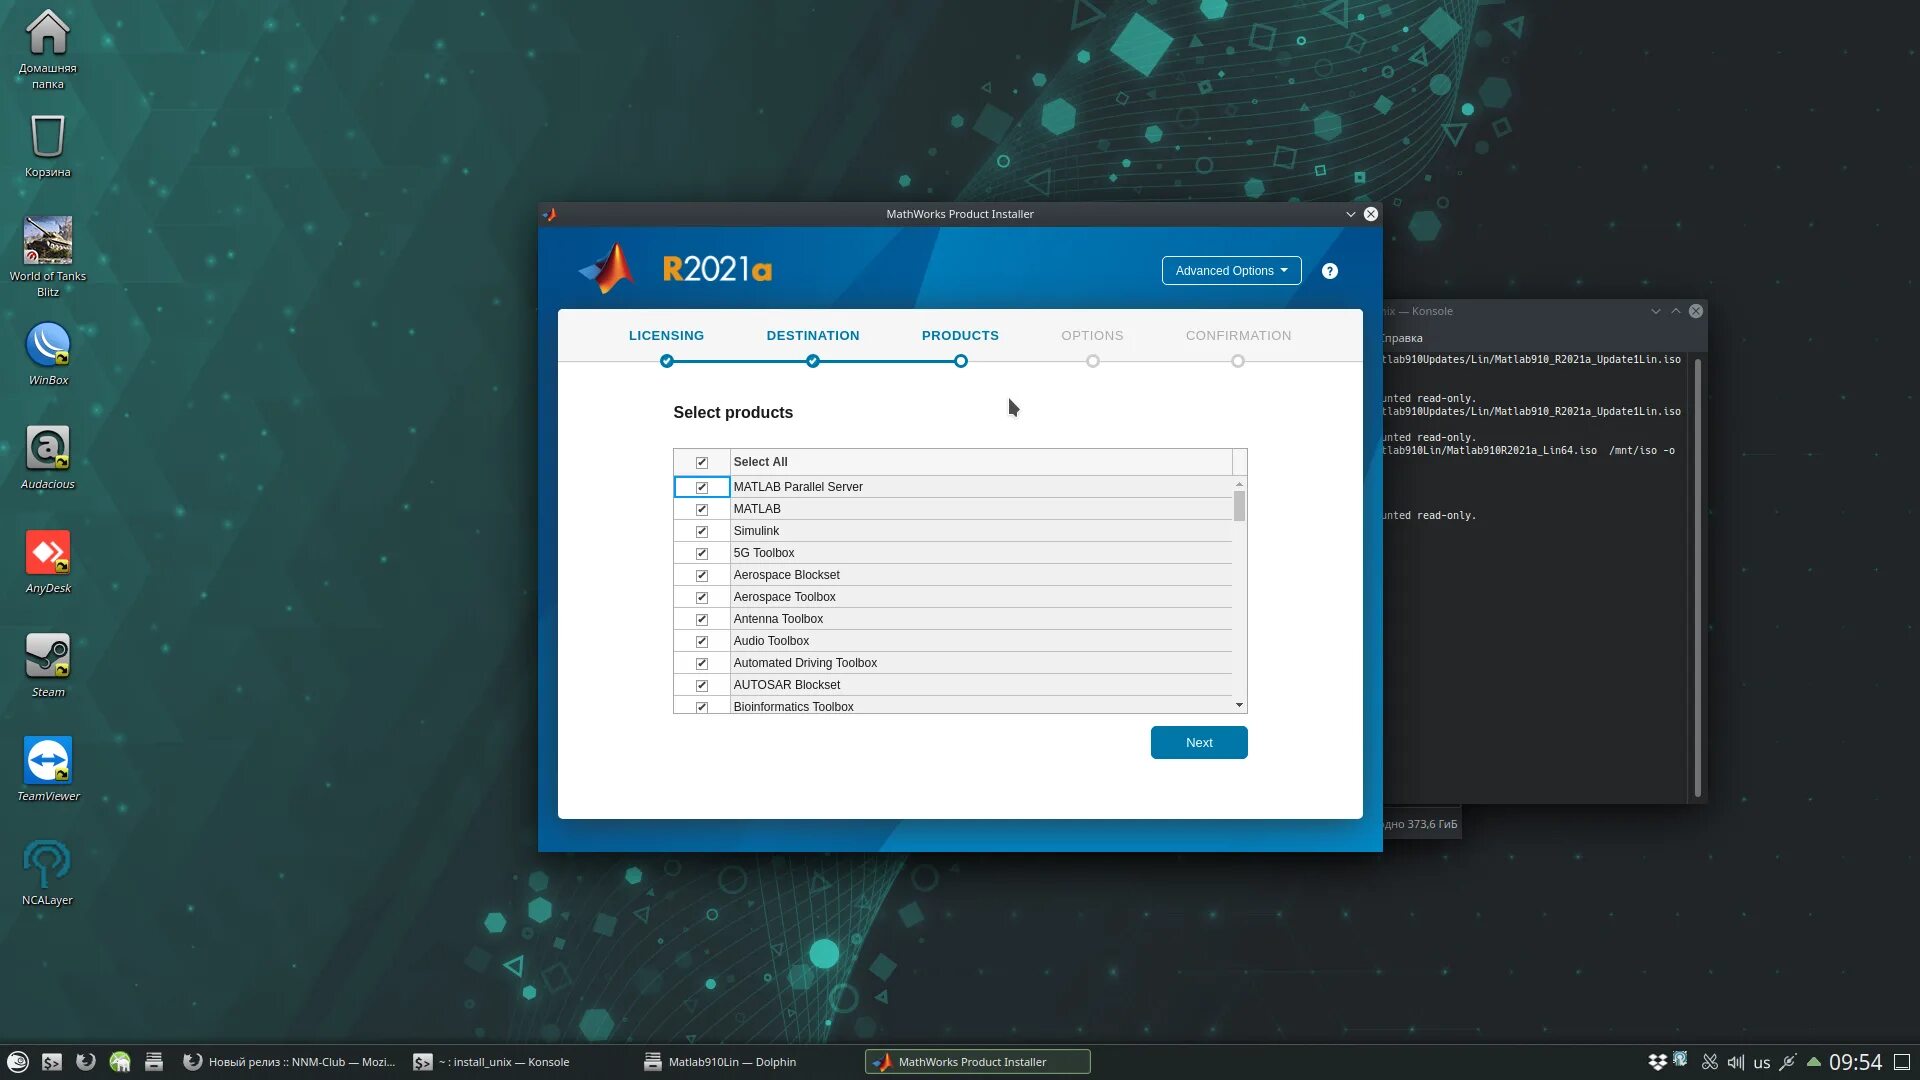Select the Automated Driving Toolbox row

952,663
